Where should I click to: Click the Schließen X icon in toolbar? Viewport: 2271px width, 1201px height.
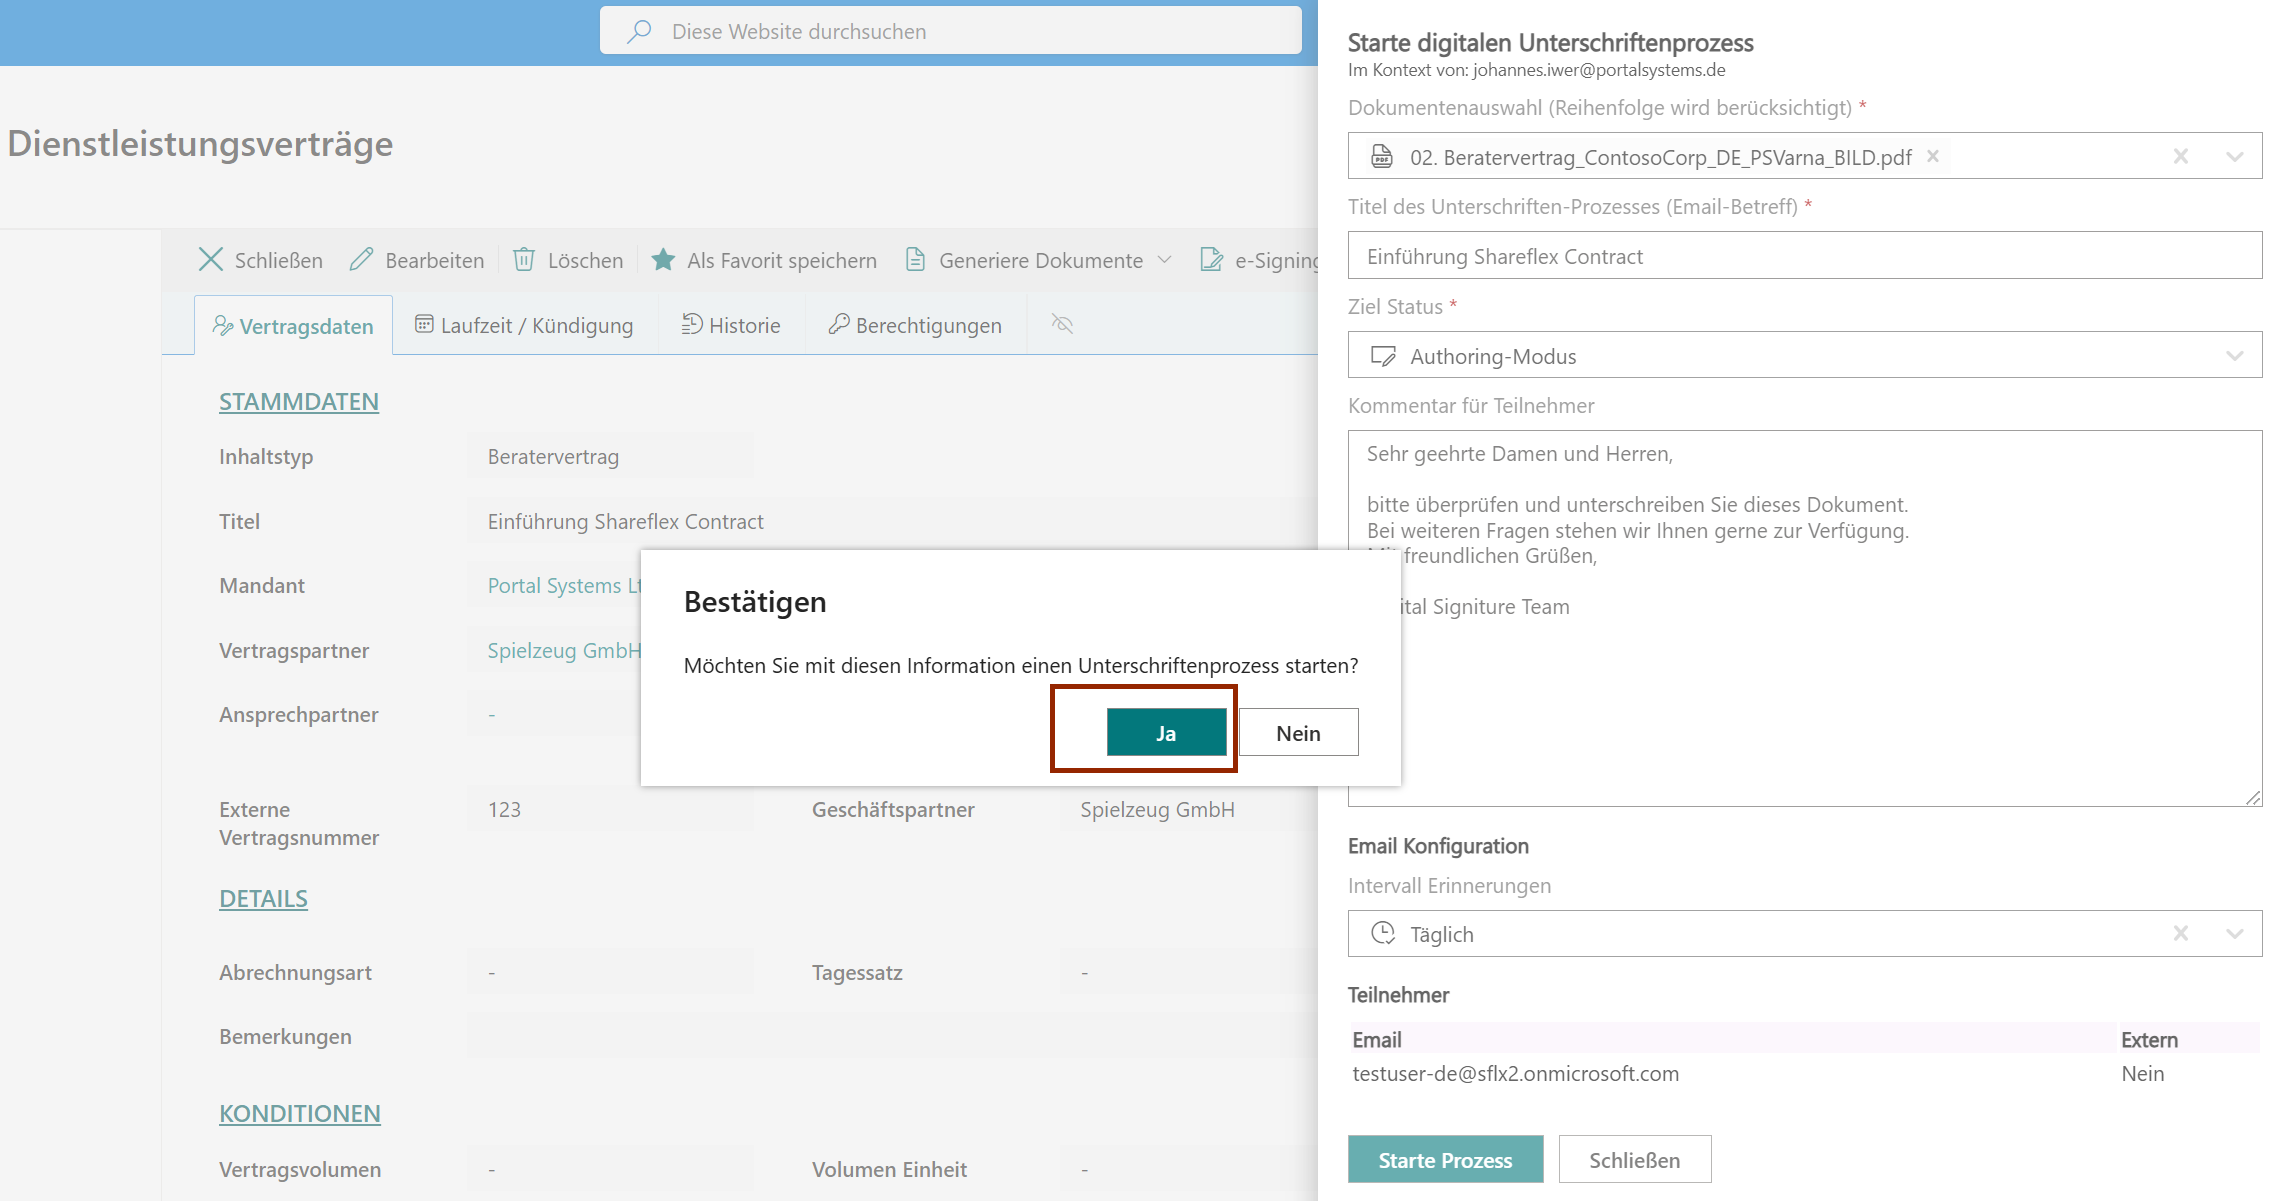(210, 260)
